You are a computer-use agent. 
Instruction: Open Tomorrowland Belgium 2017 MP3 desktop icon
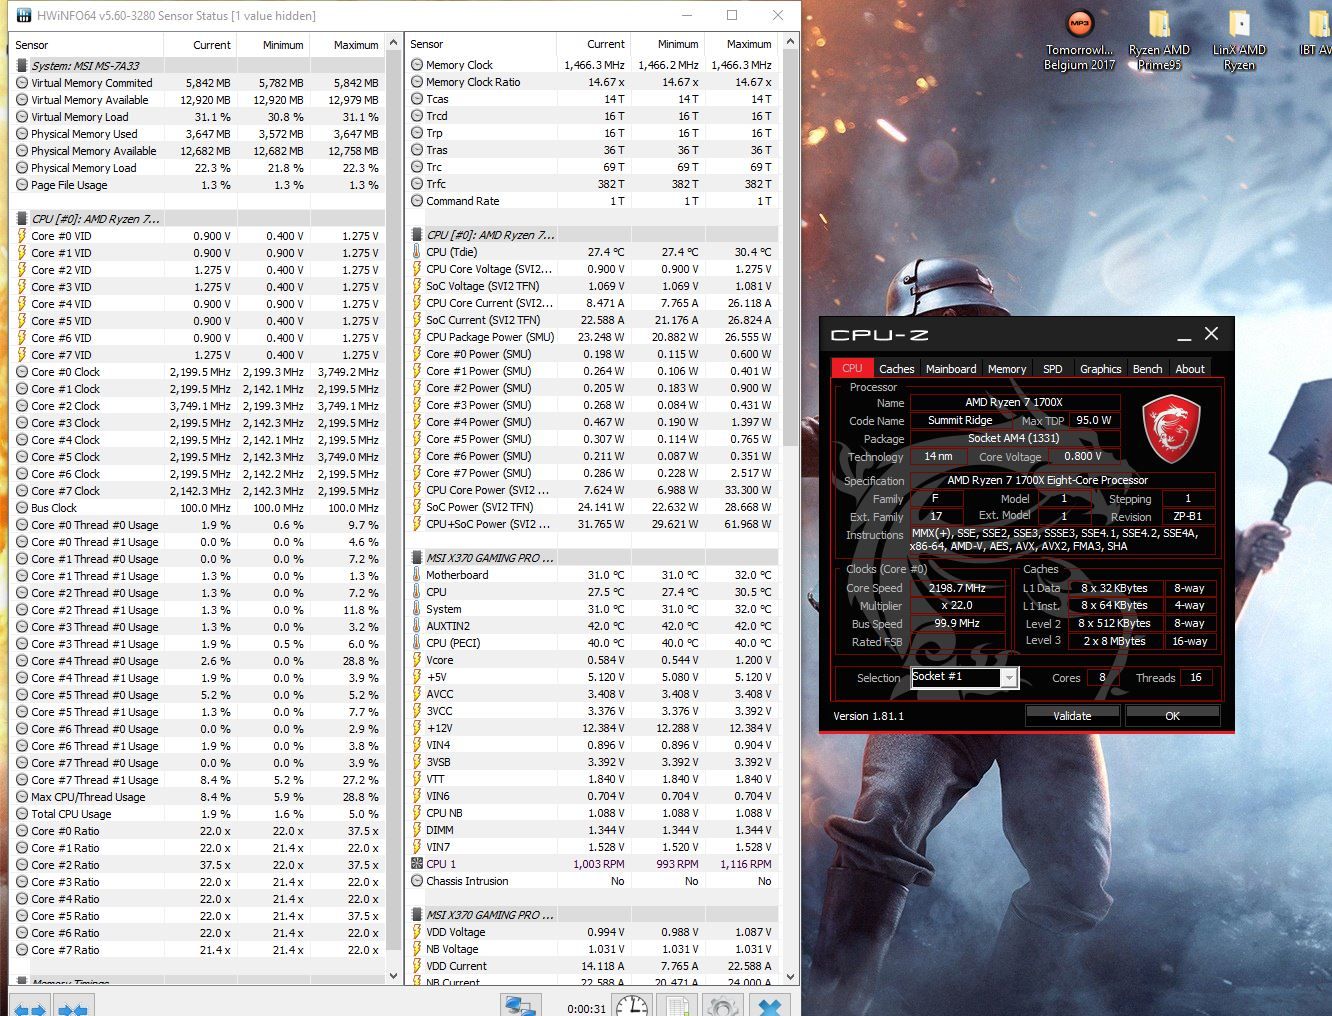(1079, 41)
